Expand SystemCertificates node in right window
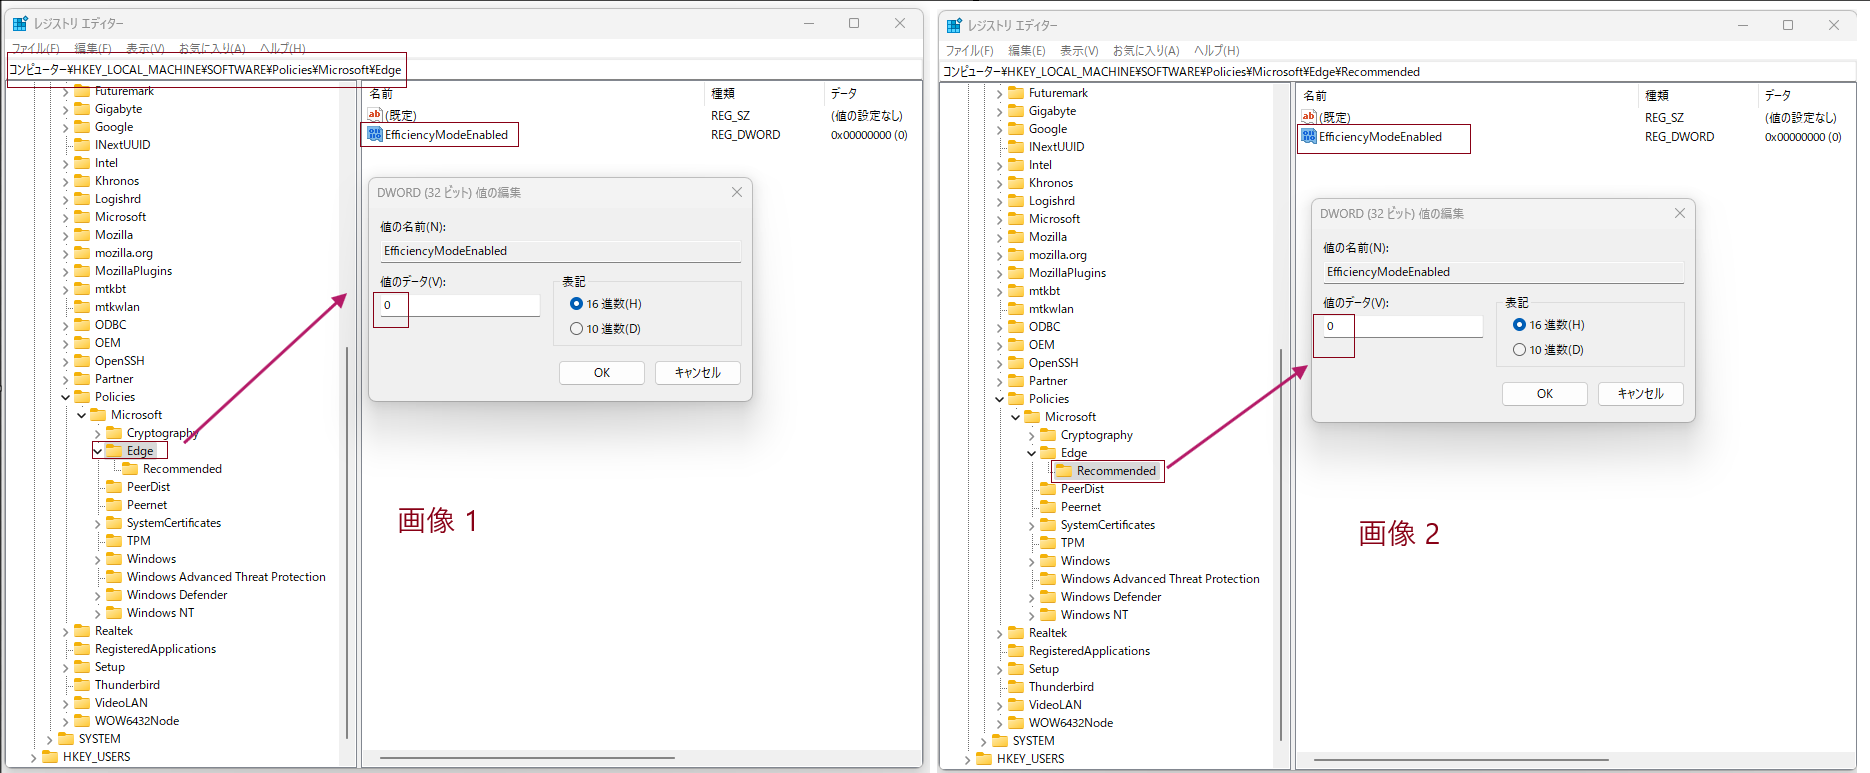1870x773 pixels. (1032, 525)
